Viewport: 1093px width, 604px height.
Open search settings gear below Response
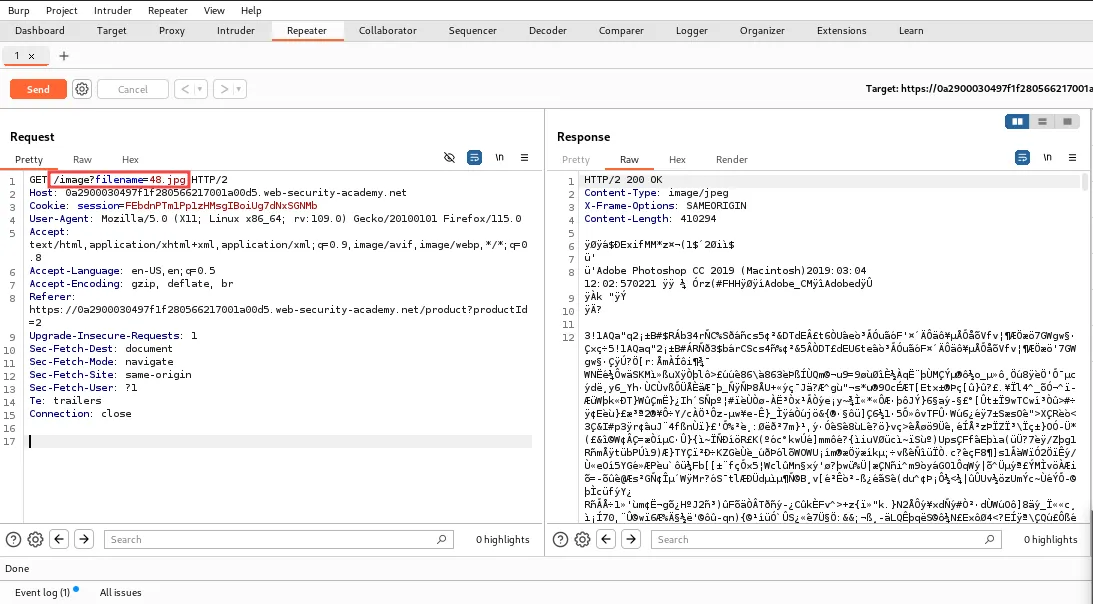[x=583, y=539]
